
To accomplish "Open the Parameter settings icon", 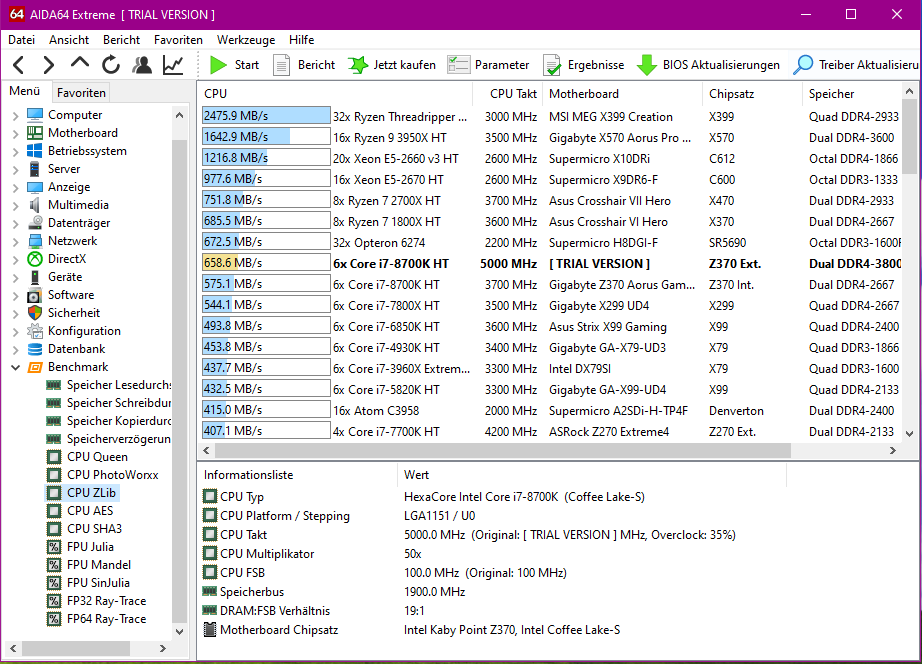I will [458, 65].
